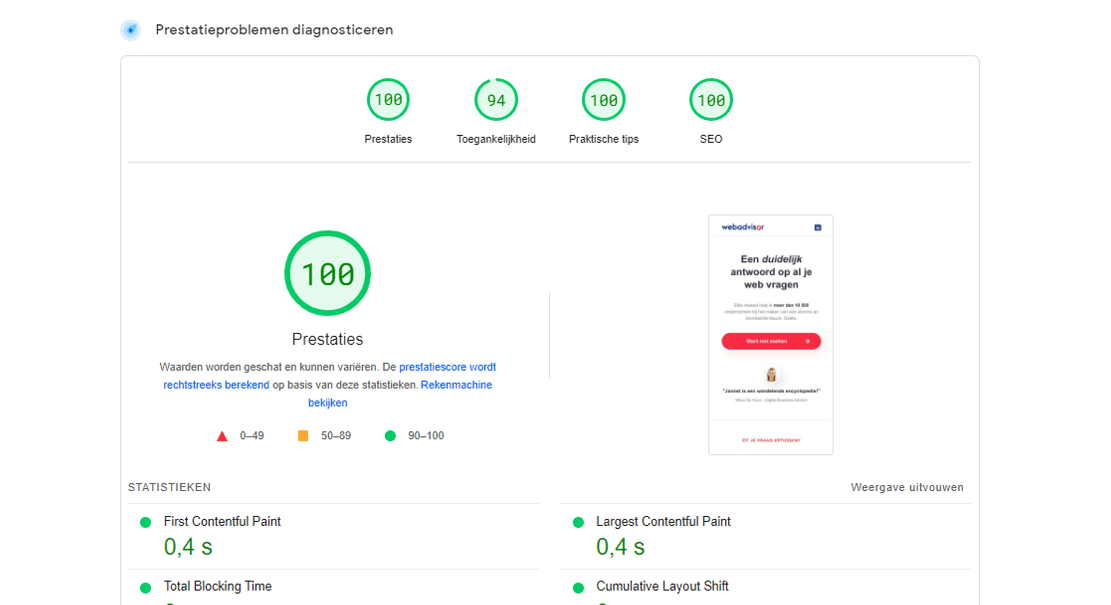
Task: Click green dot beside Cumulative Layout Shift
Action: pos(579,587)
